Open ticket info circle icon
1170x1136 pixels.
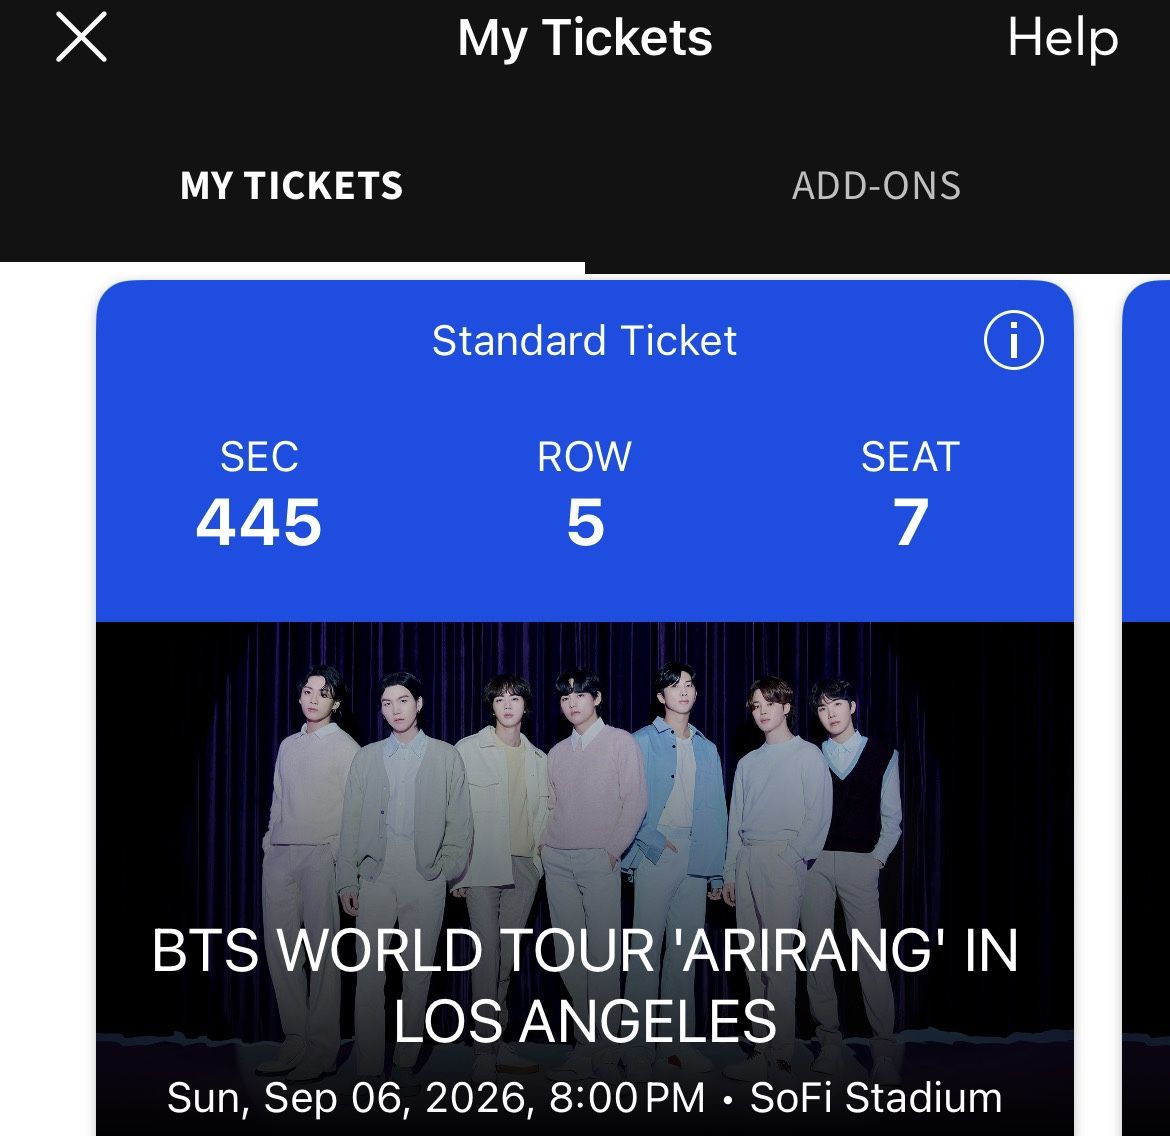[x=1013, y=341]
